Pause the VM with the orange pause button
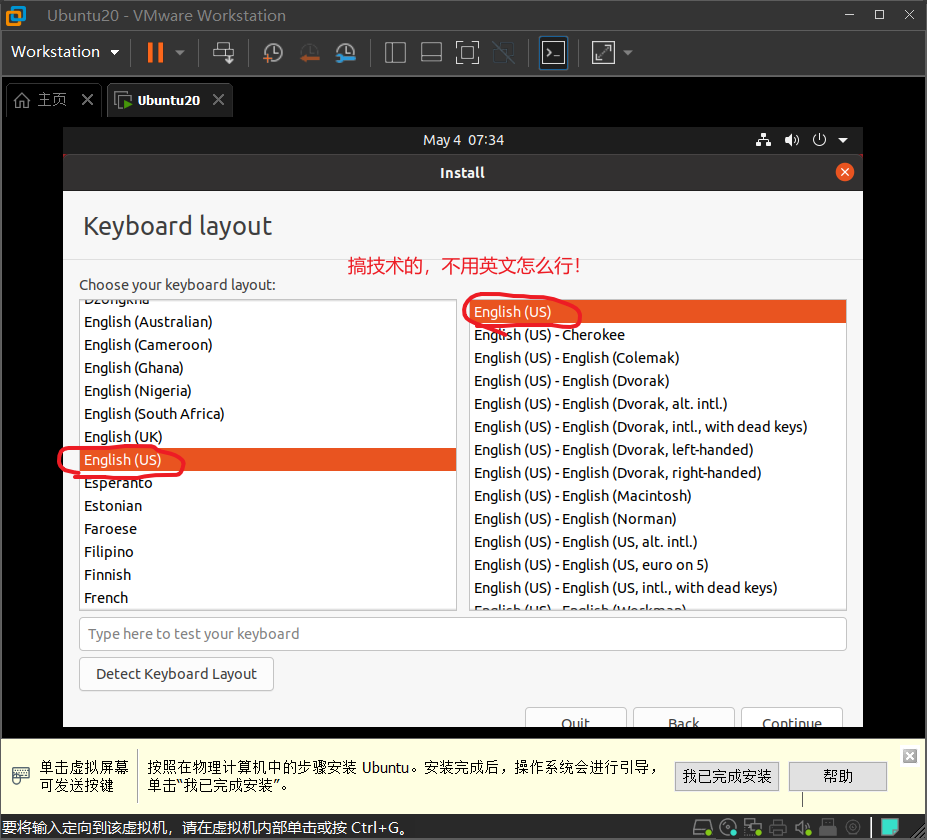 point(155,52)
